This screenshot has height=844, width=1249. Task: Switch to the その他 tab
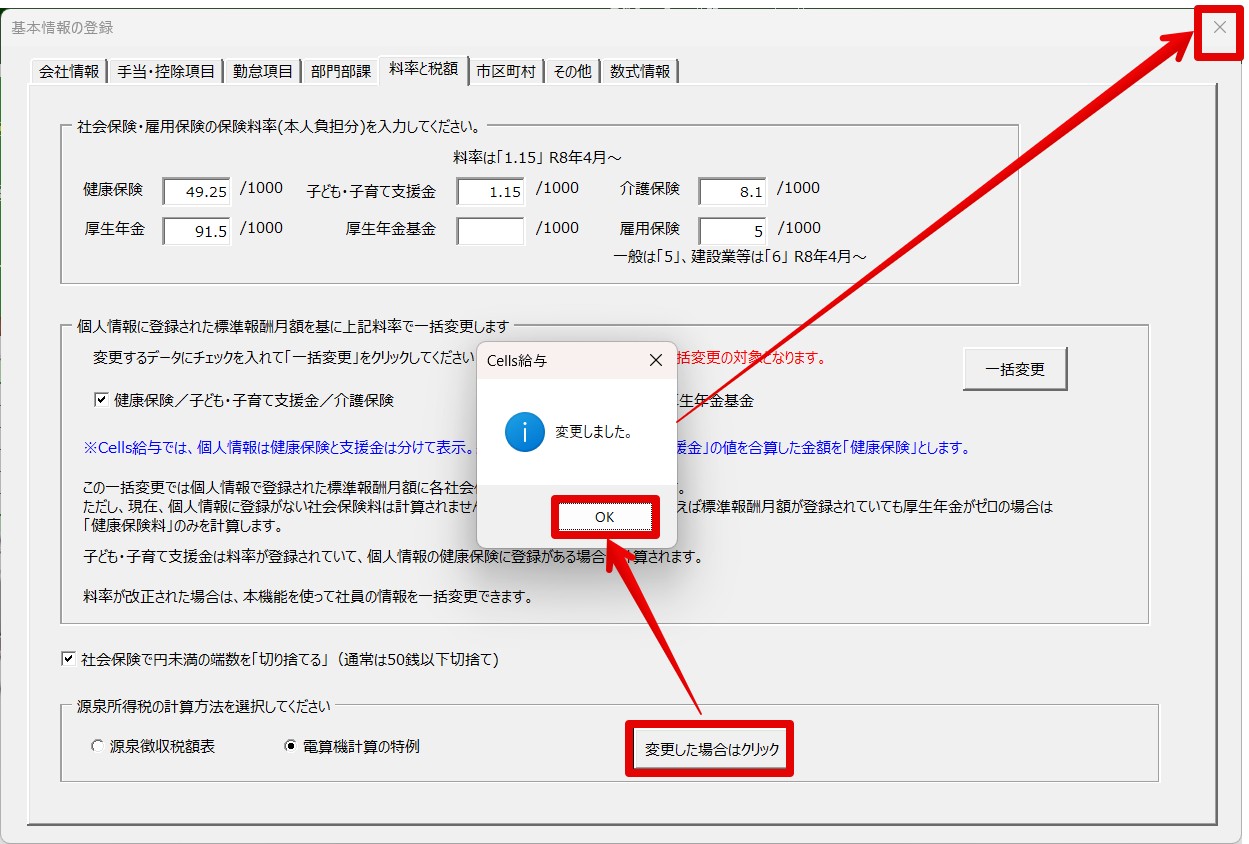(572, 71)
